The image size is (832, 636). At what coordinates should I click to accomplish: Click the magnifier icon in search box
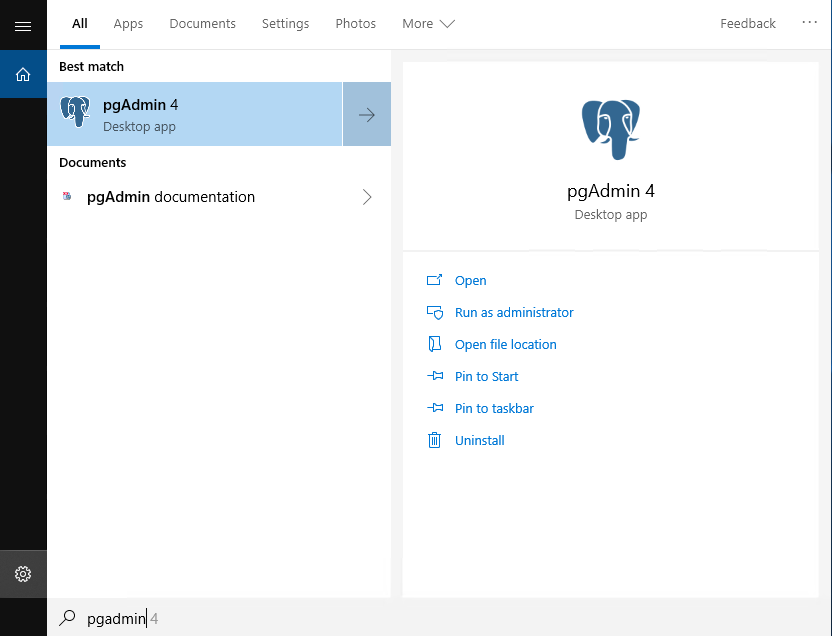(67, 617)
